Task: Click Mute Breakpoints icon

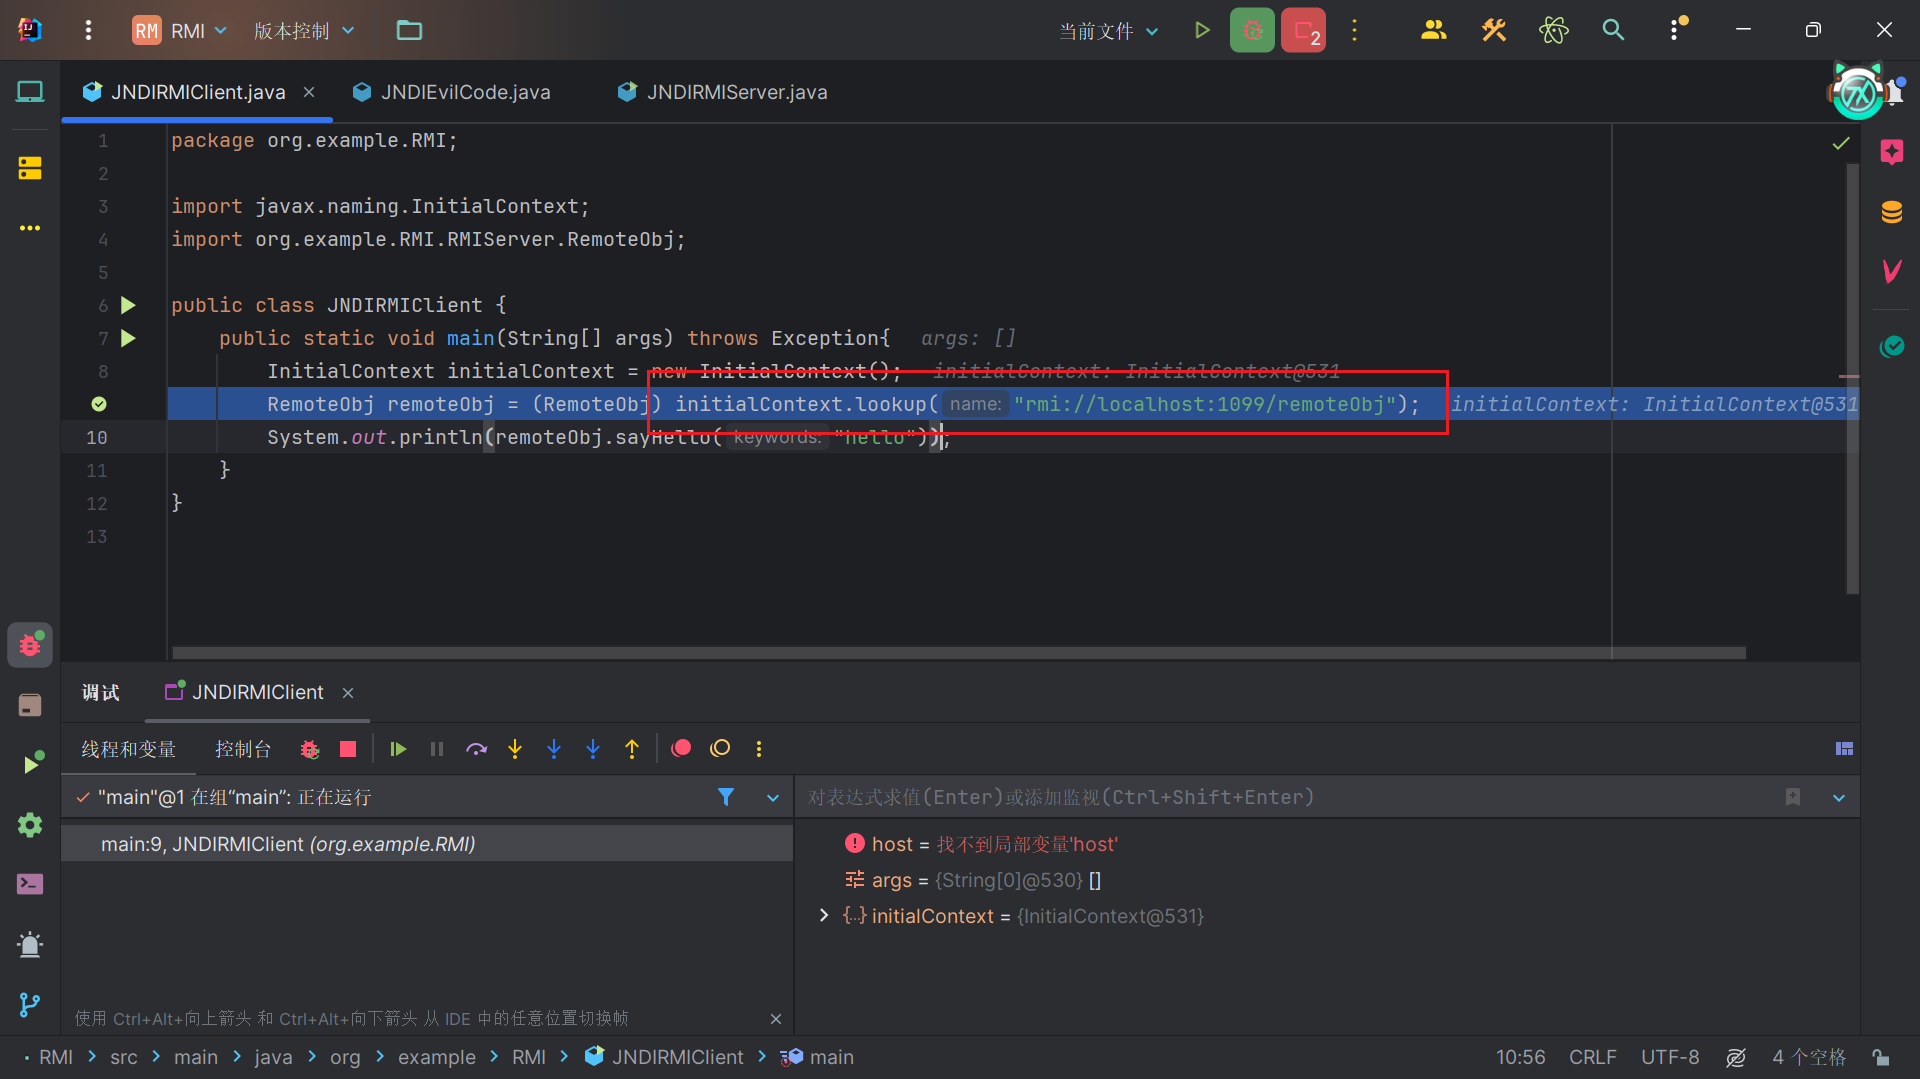Action: (720, 749)
